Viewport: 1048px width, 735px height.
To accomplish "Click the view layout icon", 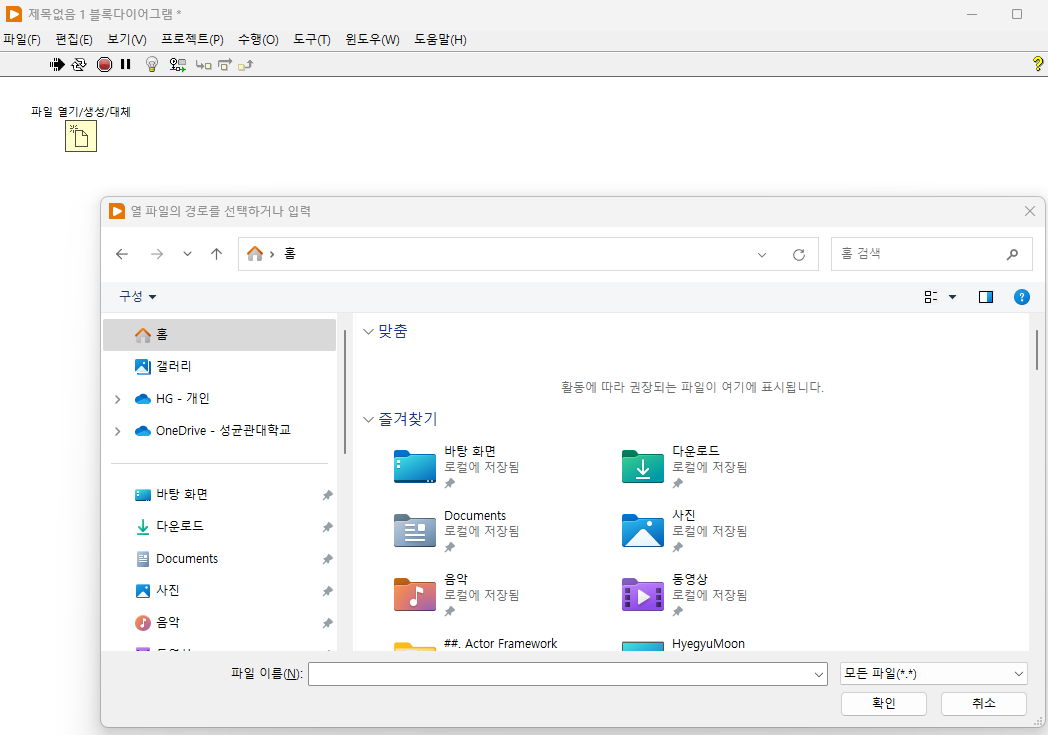I will [x=930, y=297].
